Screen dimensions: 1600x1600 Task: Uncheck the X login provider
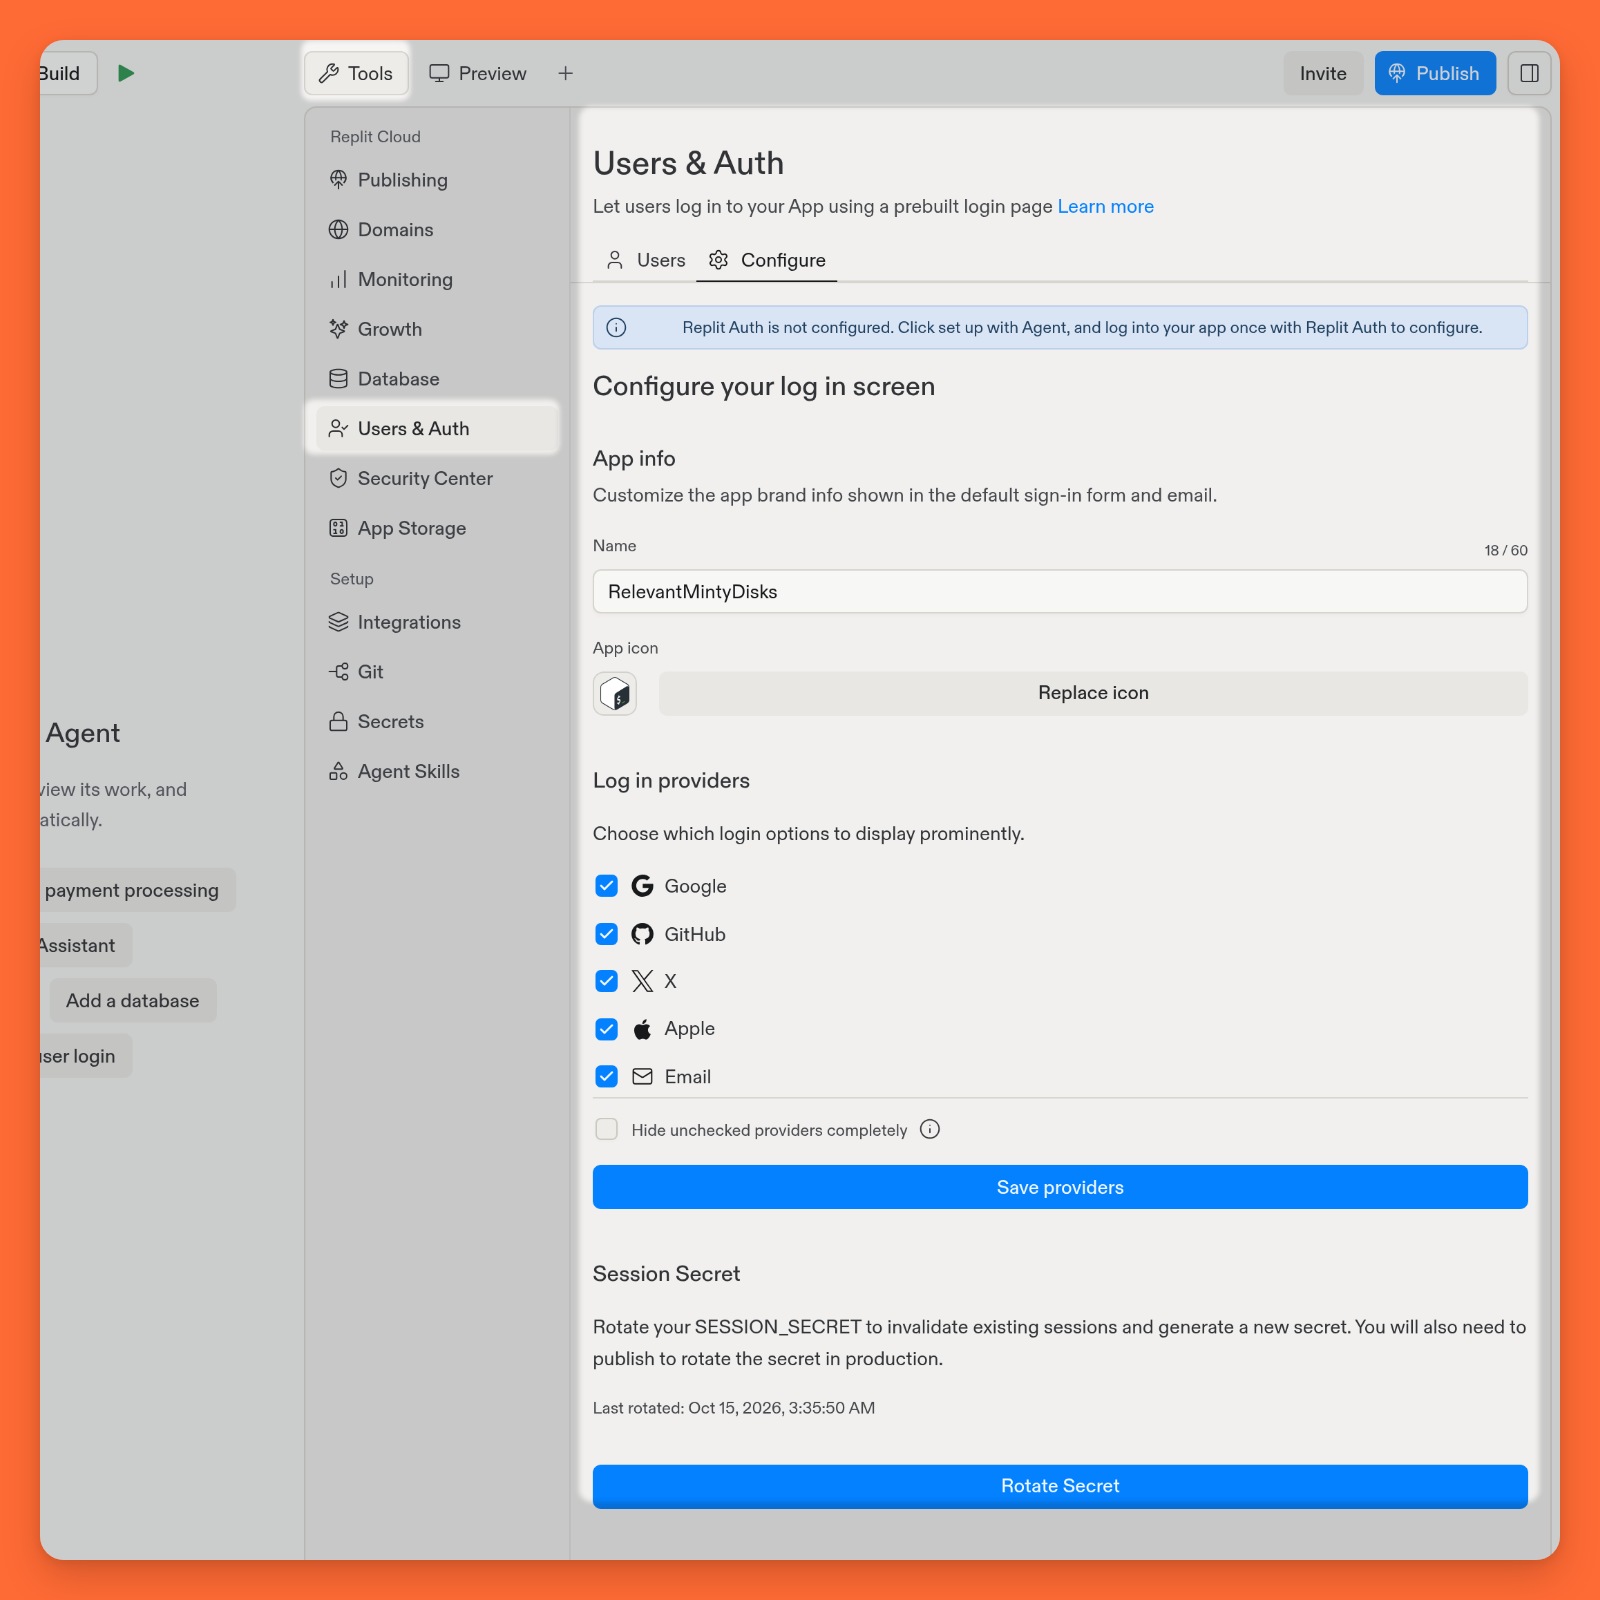click(607, 981)
